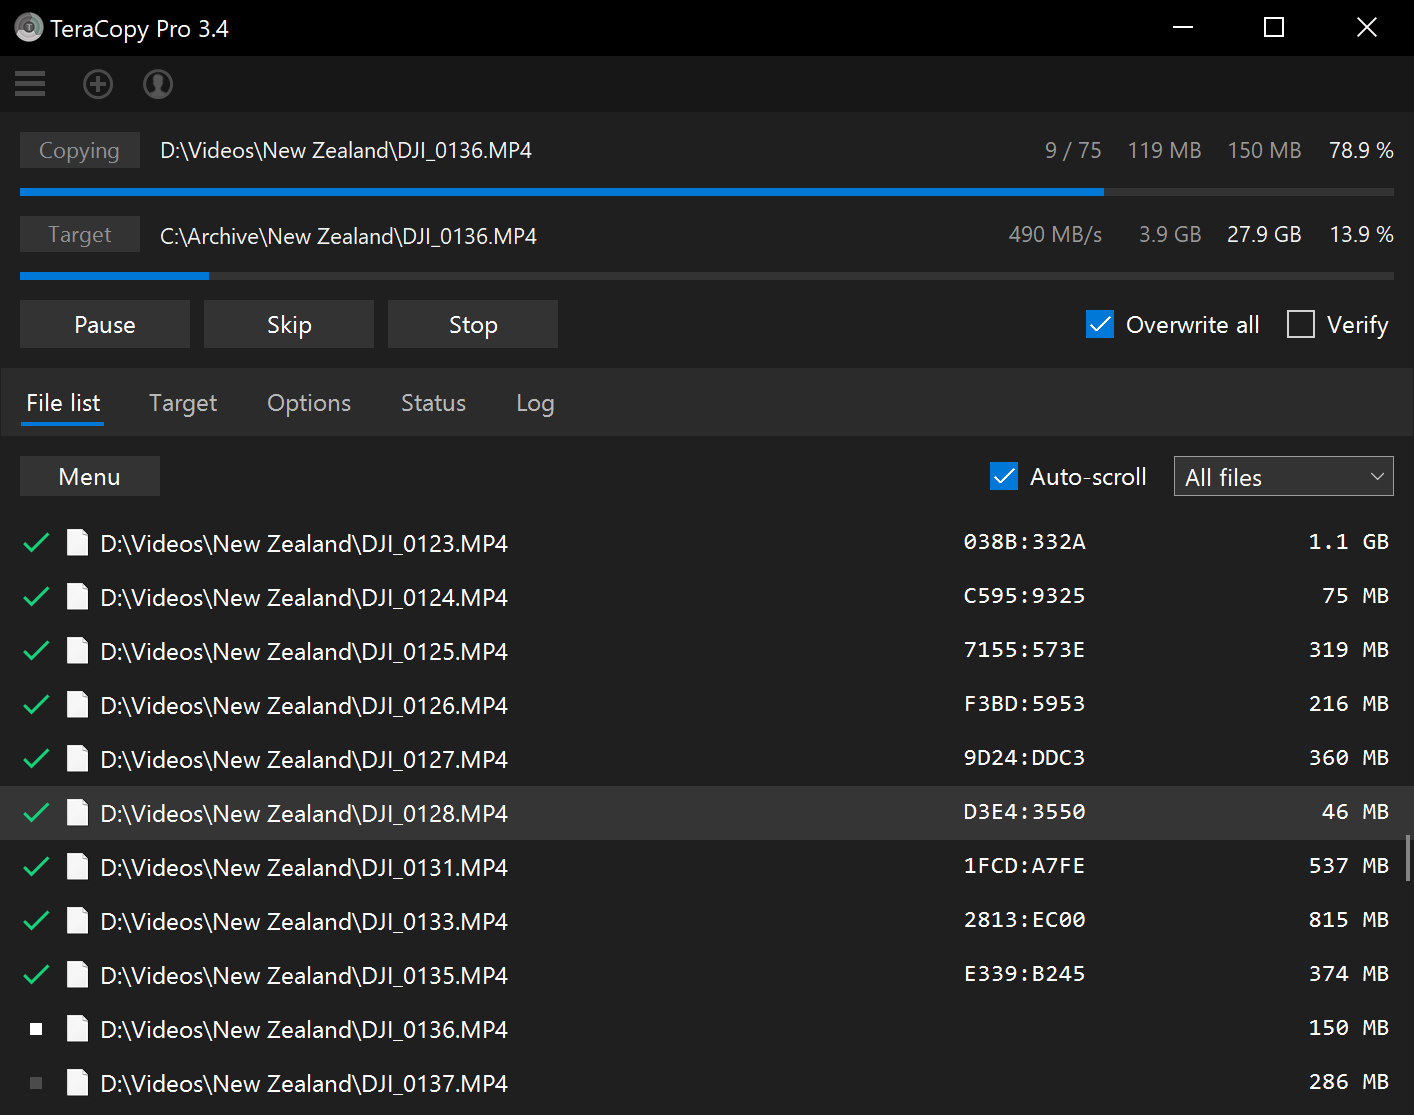
Task: Click the document icon beside DJI_0128.MP4
Action: (77, 812)
